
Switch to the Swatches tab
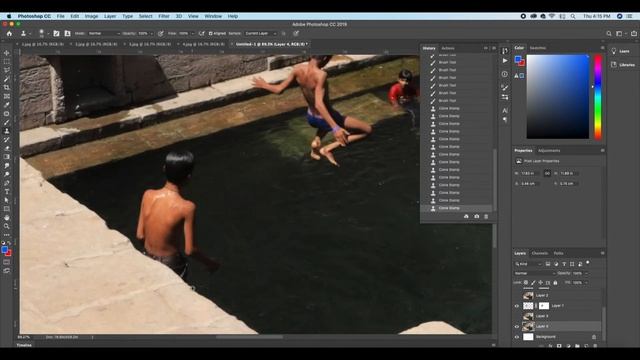[538, 48]
